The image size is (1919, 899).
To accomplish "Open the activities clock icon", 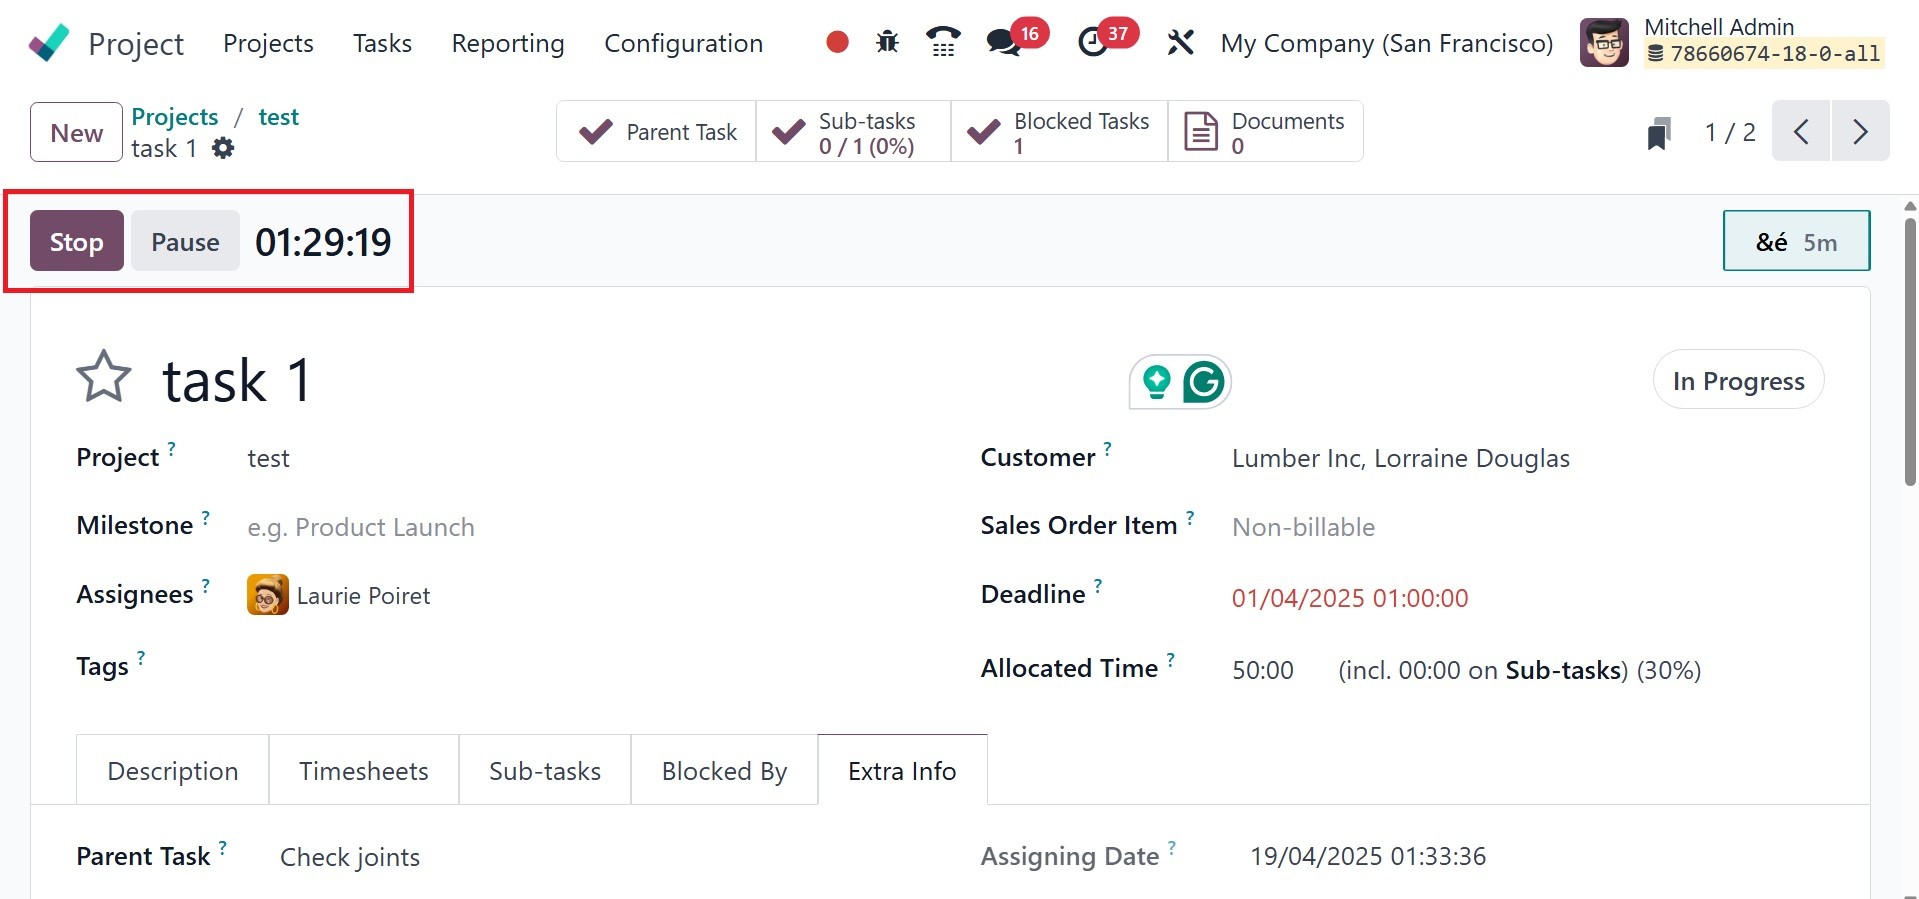I will coord(1093,42).
